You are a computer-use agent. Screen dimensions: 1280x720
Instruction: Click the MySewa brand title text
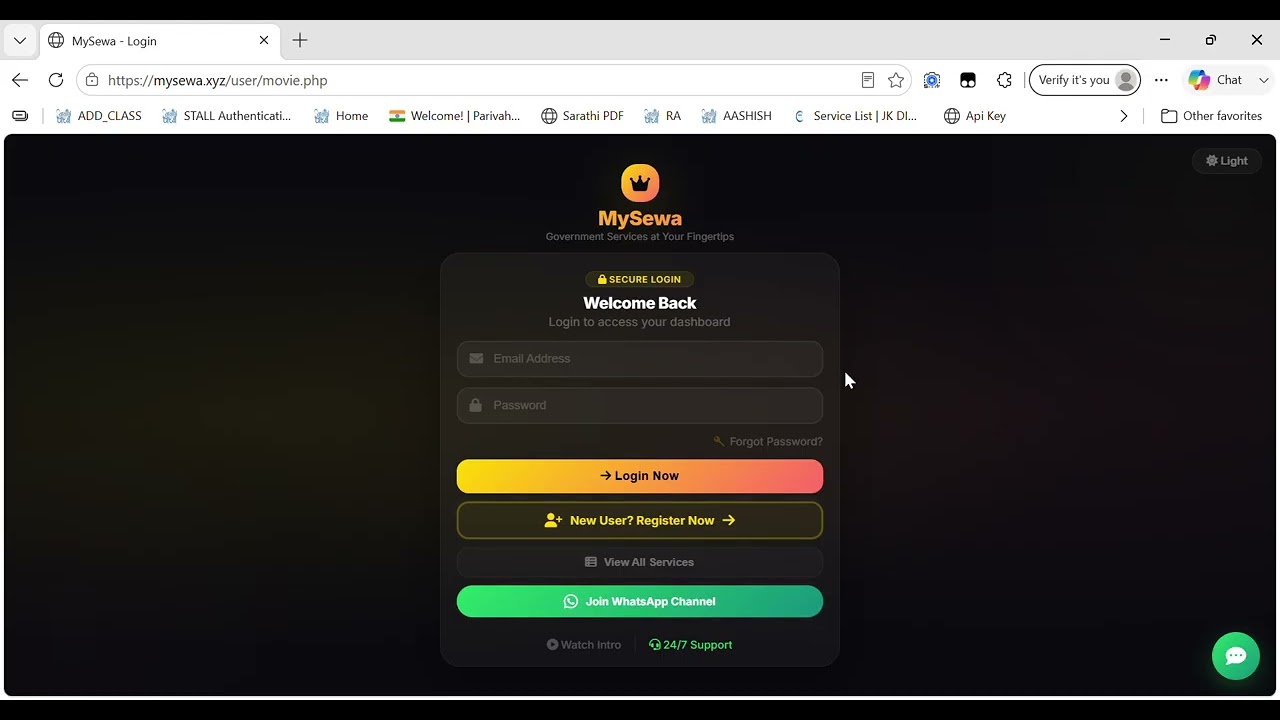tap(640, 218)
